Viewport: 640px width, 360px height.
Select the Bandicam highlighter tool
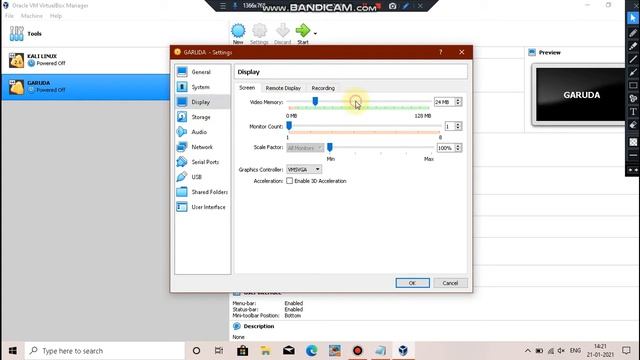[633, 46]
